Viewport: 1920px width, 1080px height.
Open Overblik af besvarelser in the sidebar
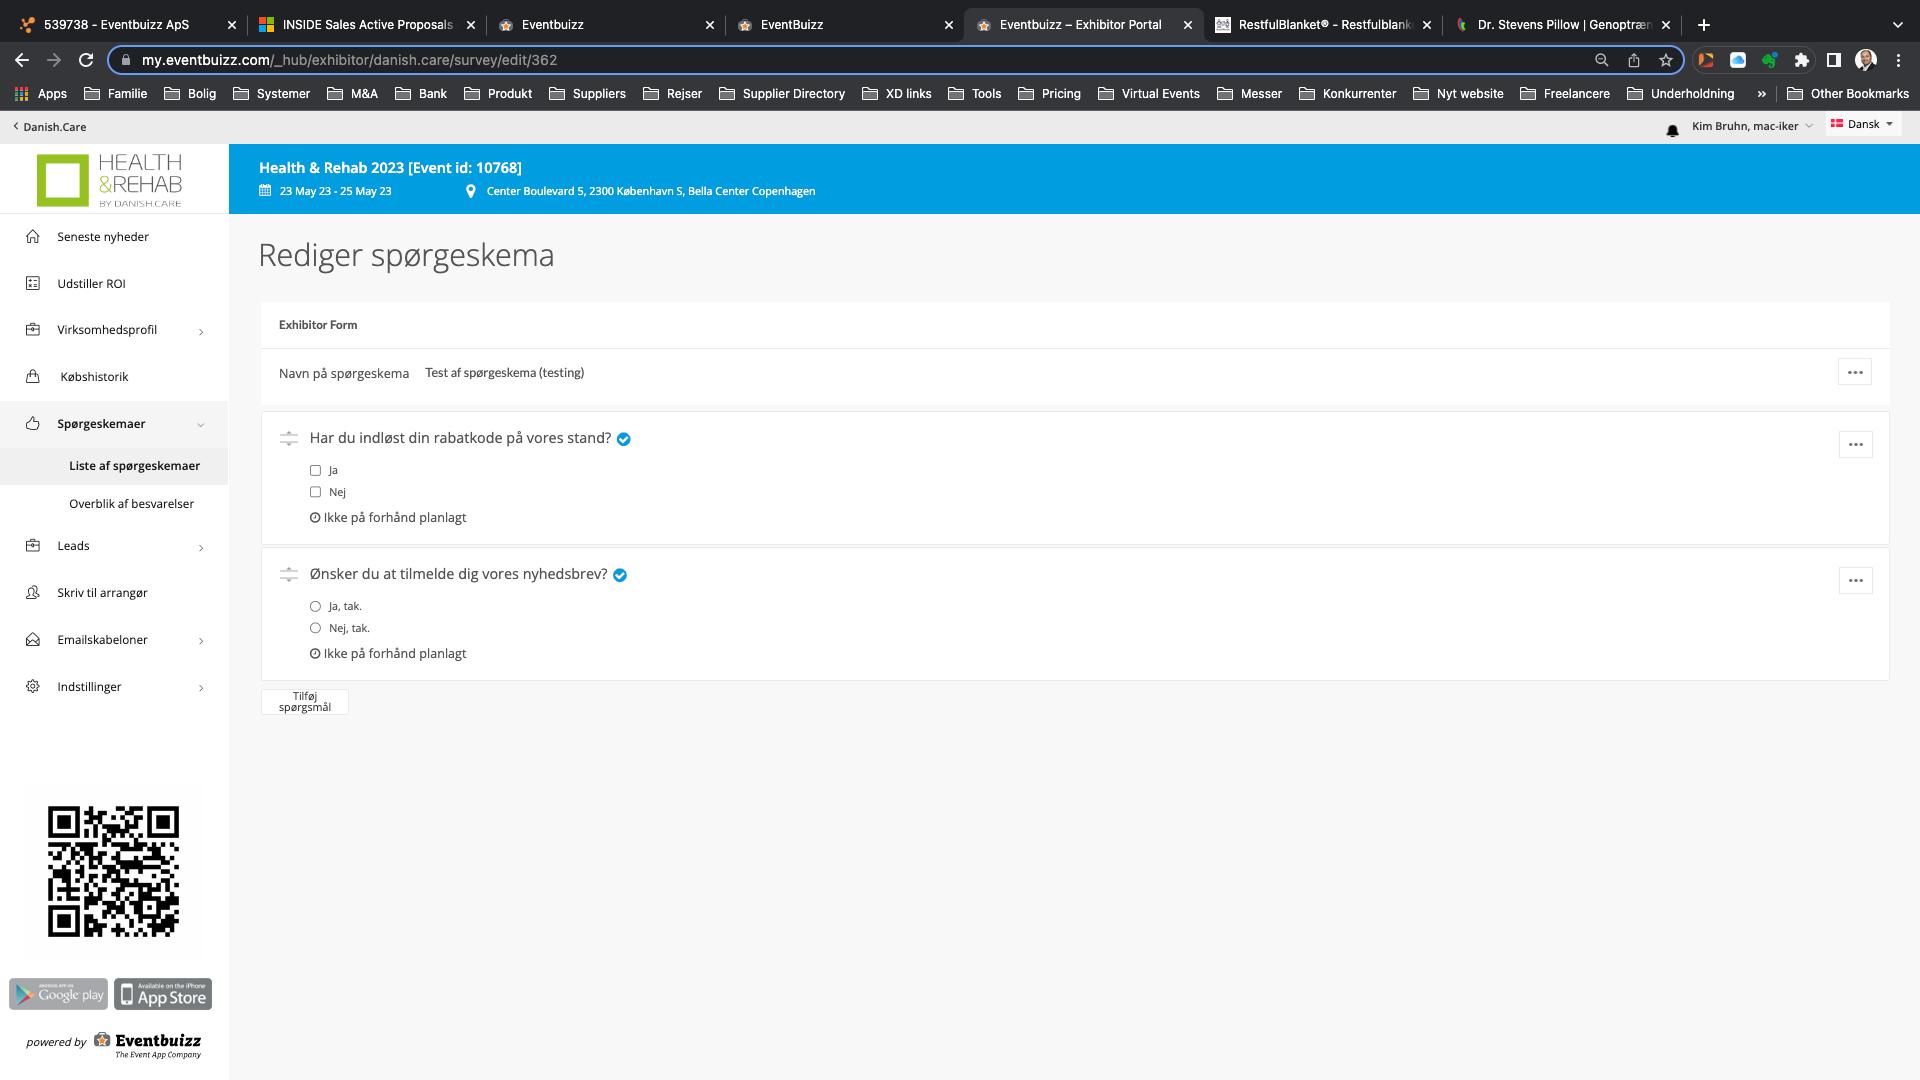point(131,504)
